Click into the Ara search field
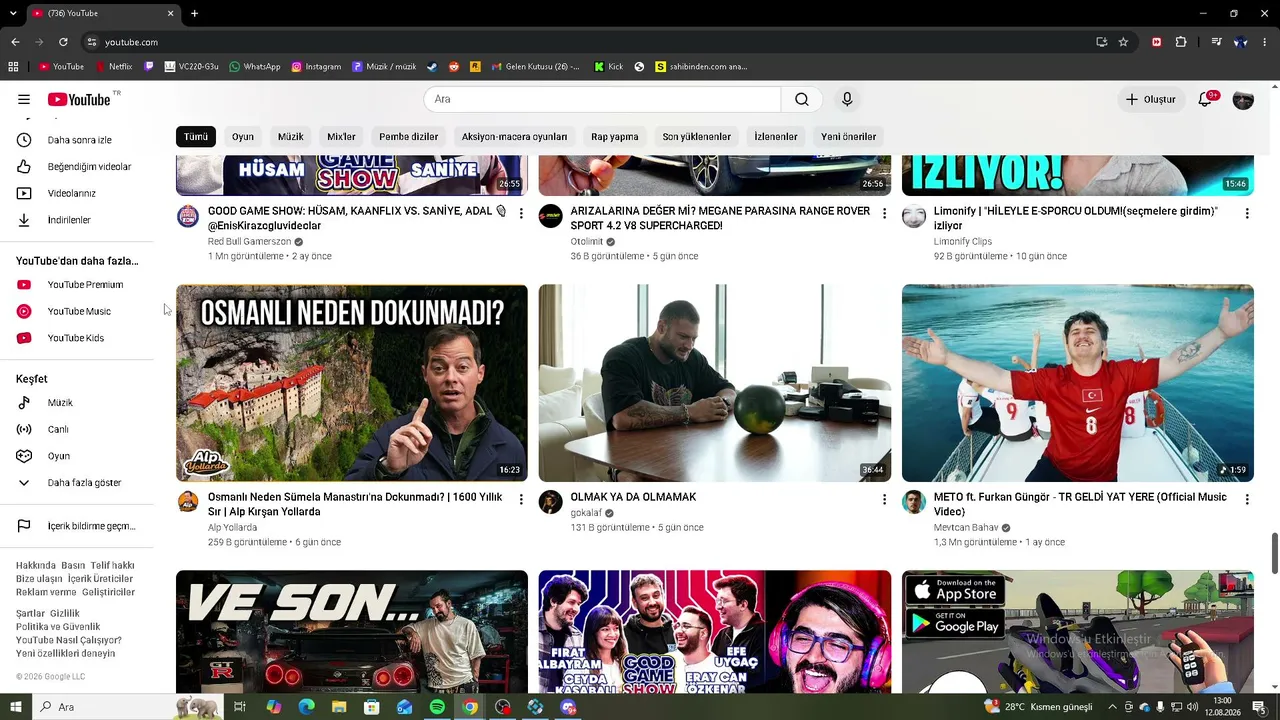 point(602,99)
